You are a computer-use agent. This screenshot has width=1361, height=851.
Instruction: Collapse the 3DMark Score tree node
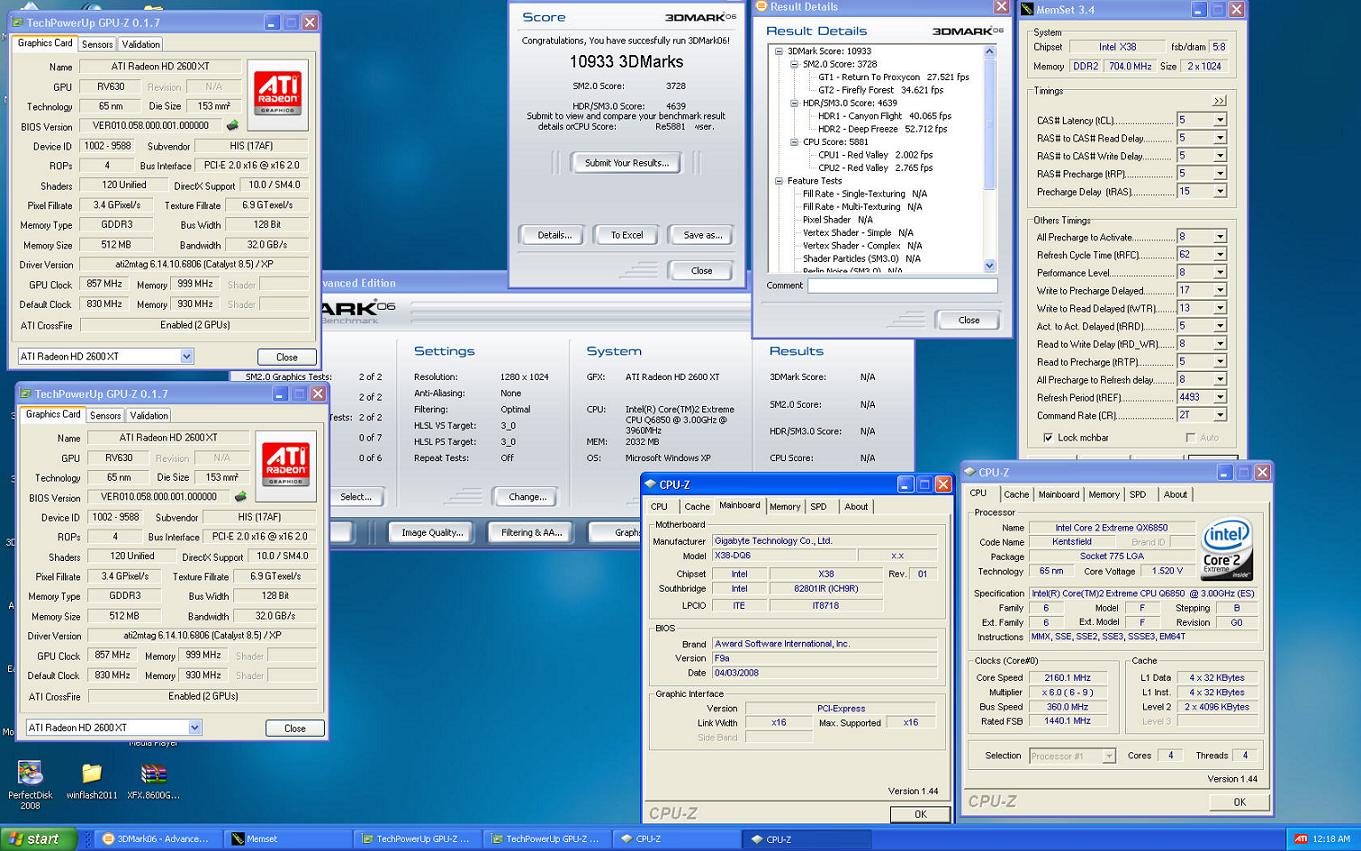[x=778, y=51]
